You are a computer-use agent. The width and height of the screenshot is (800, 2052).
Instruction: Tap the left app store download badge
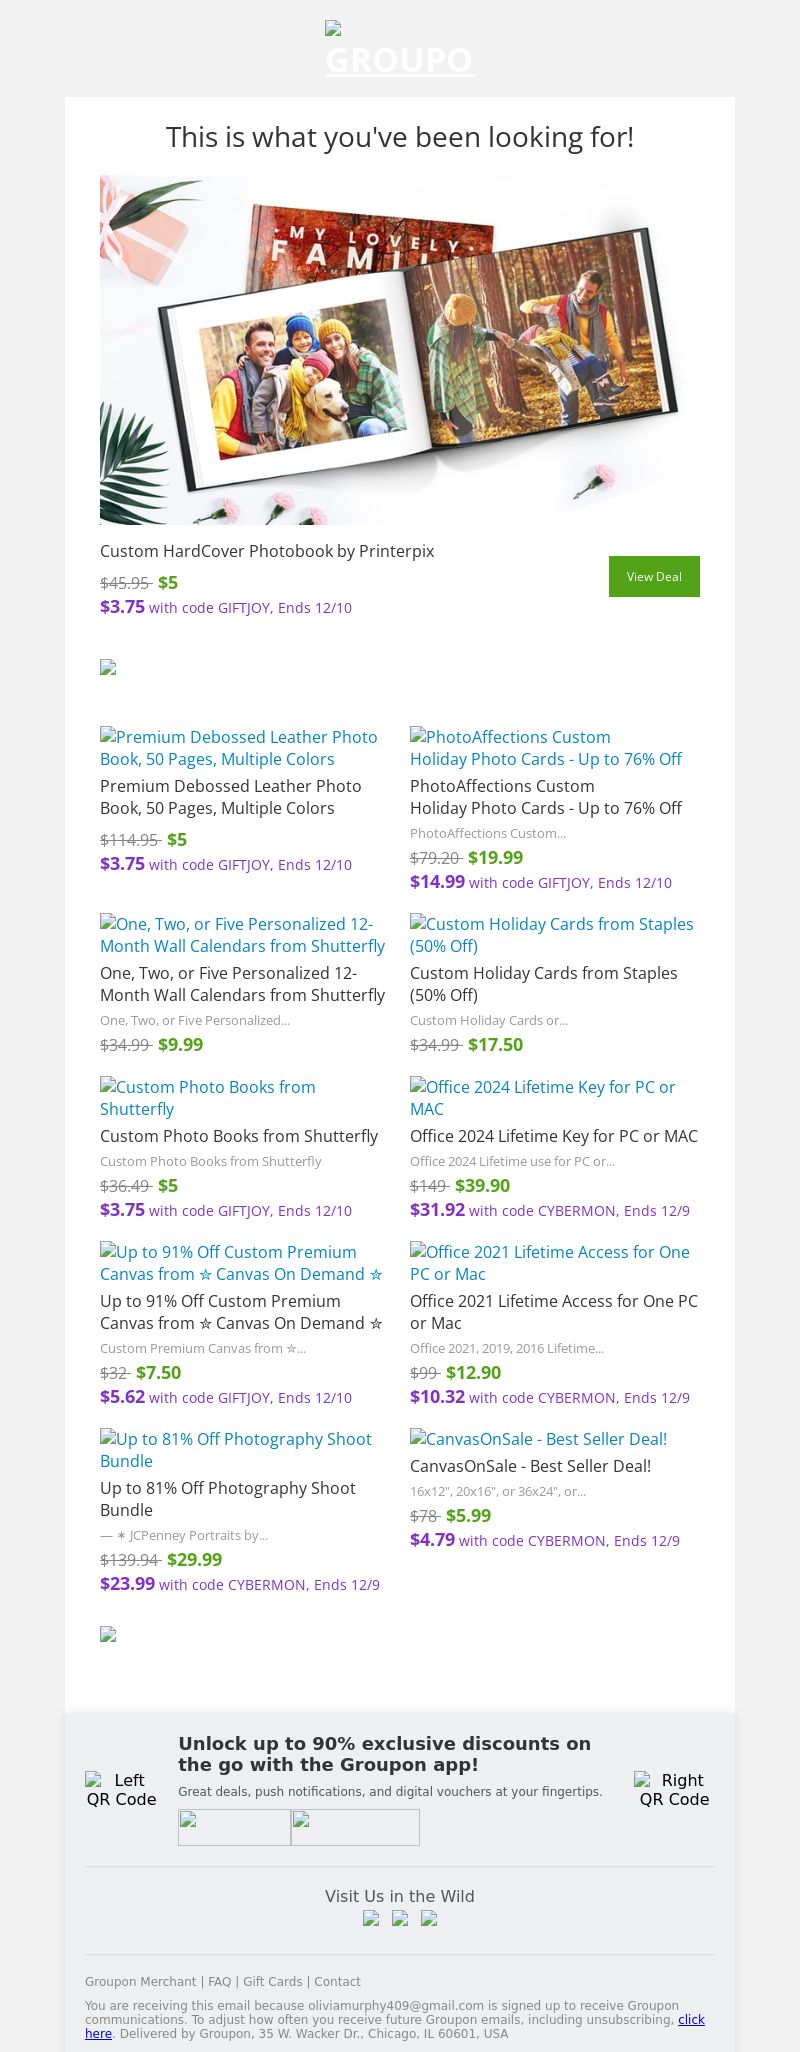click(234, 1827)
